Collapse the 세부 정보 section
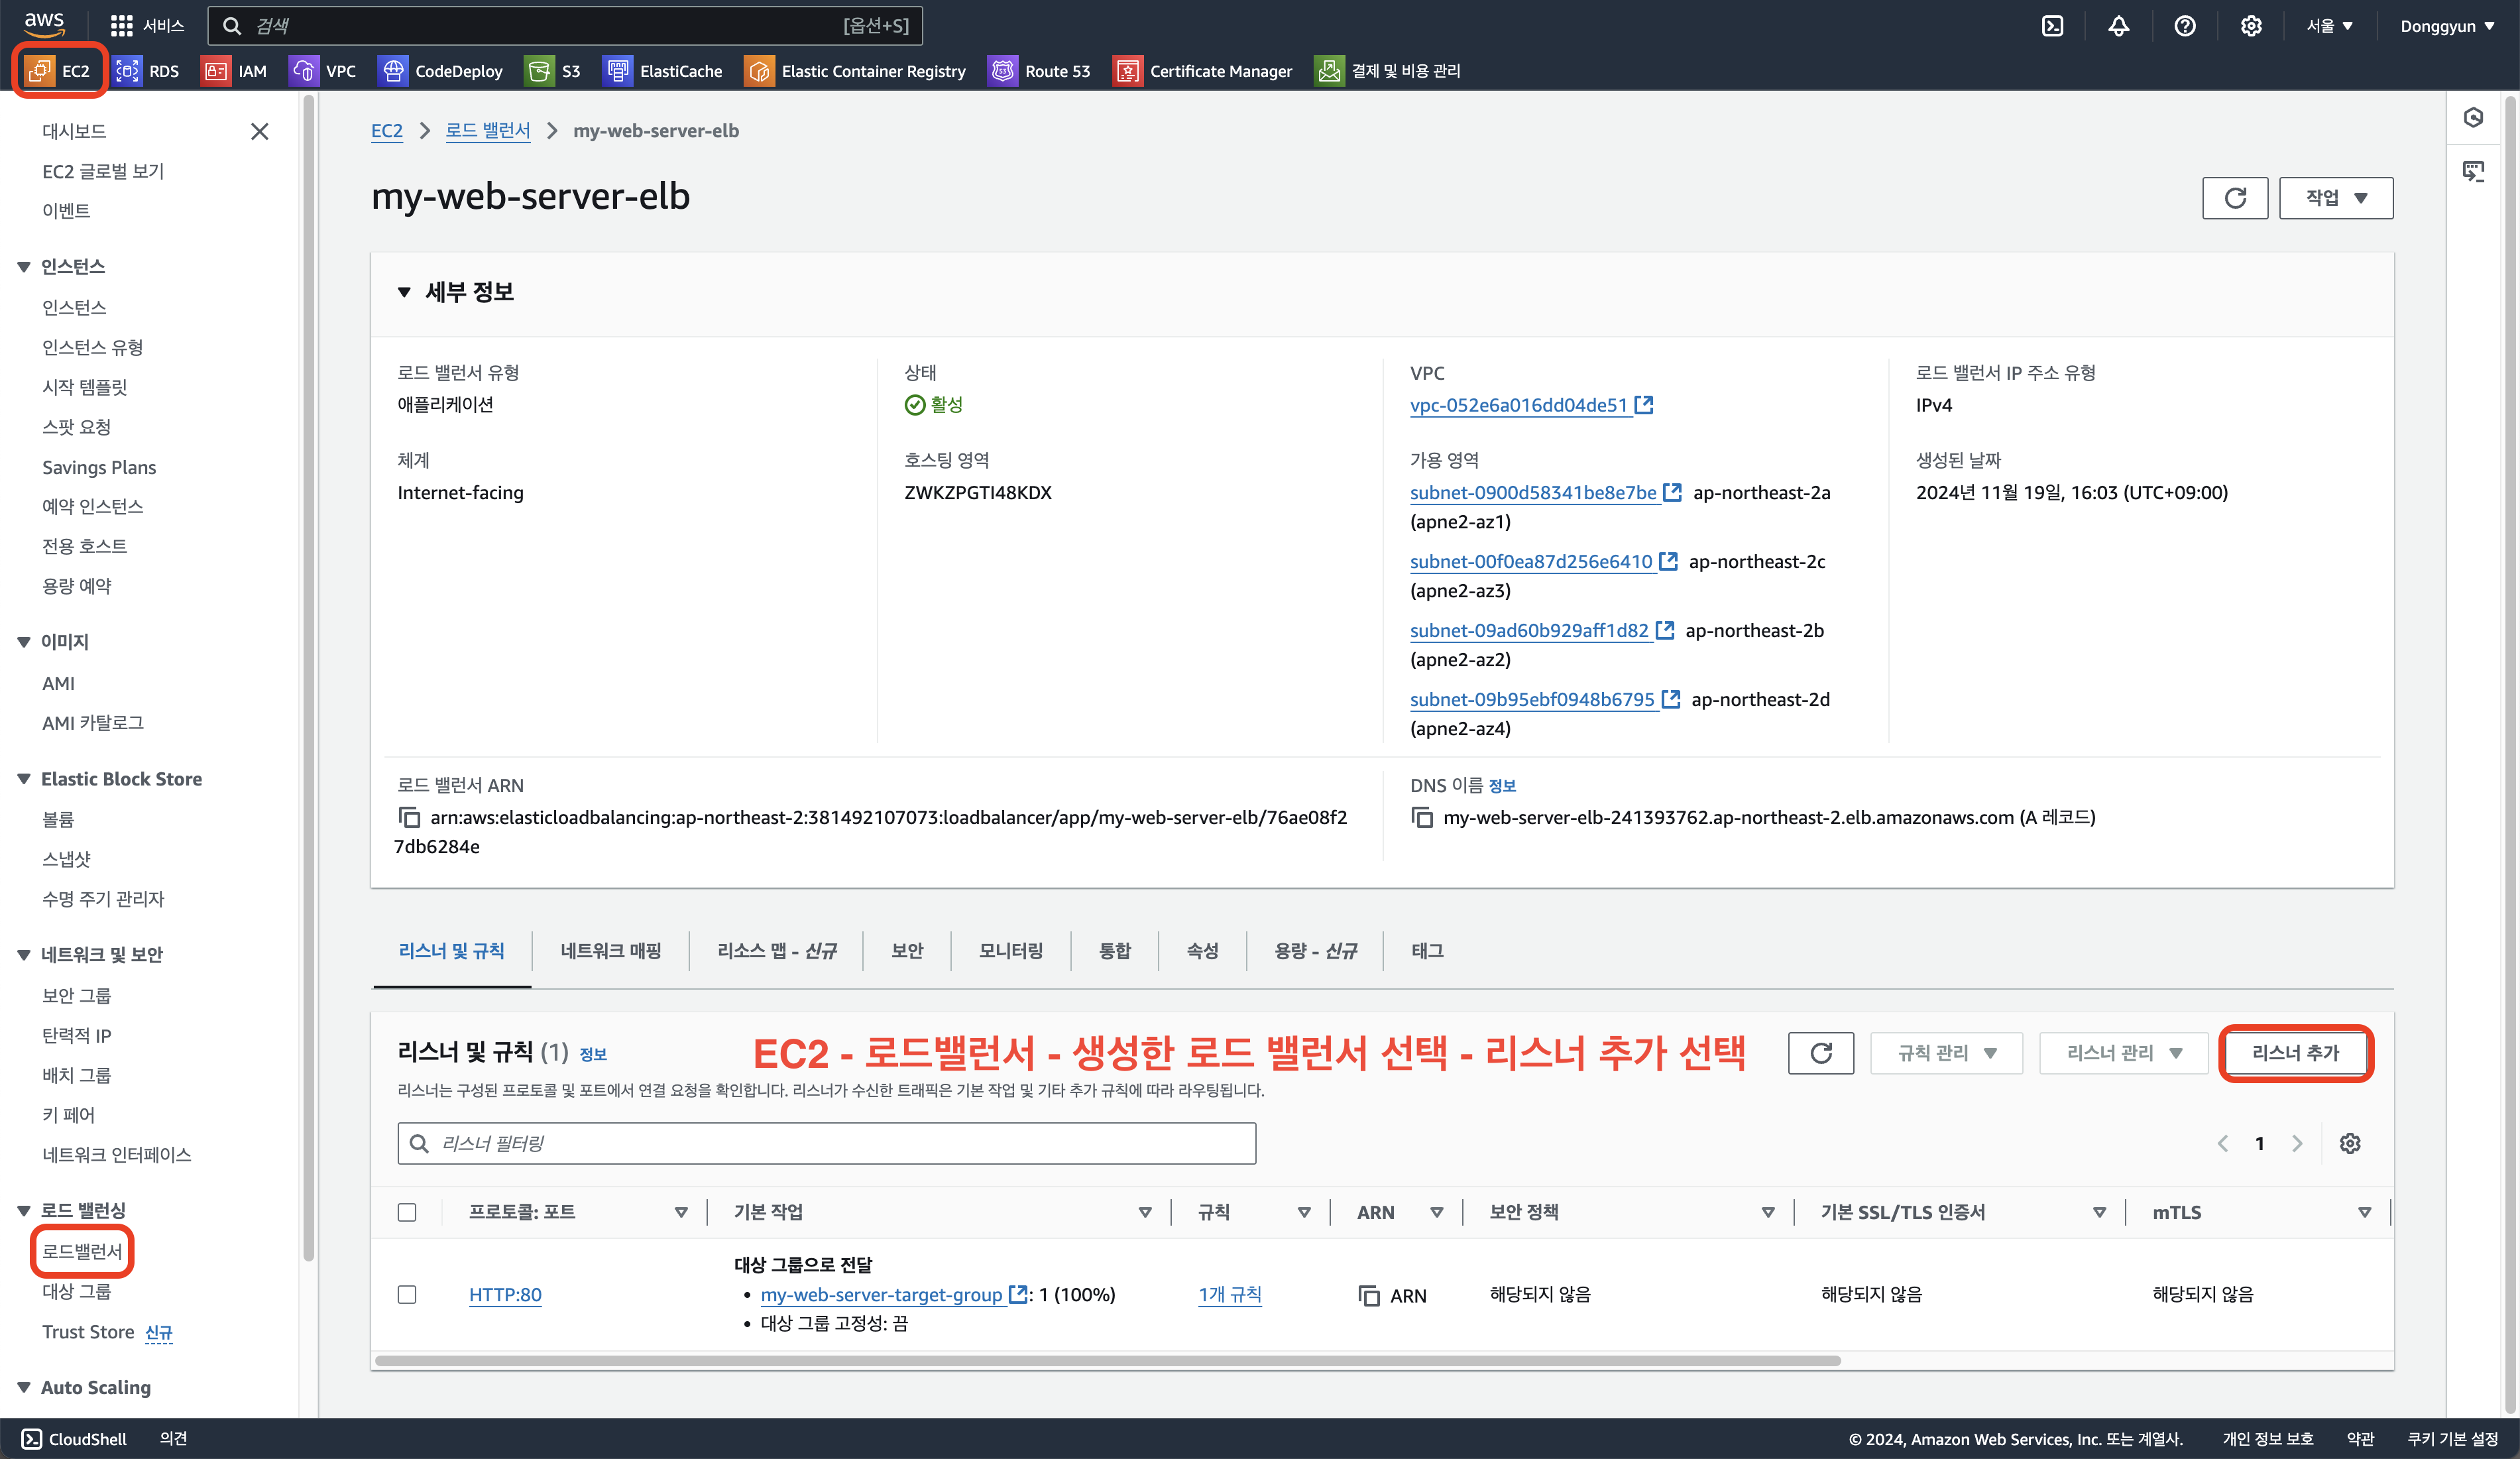This screenshot has width=2520, height=1459. click(x=404, y=292)
